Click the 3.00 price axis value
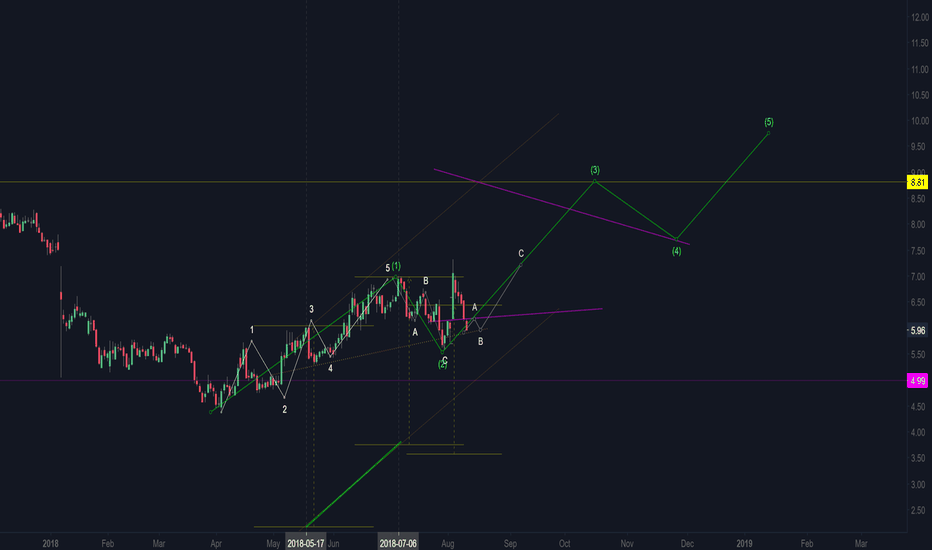Viewport: 932px width, 550px height. point(920,484)
